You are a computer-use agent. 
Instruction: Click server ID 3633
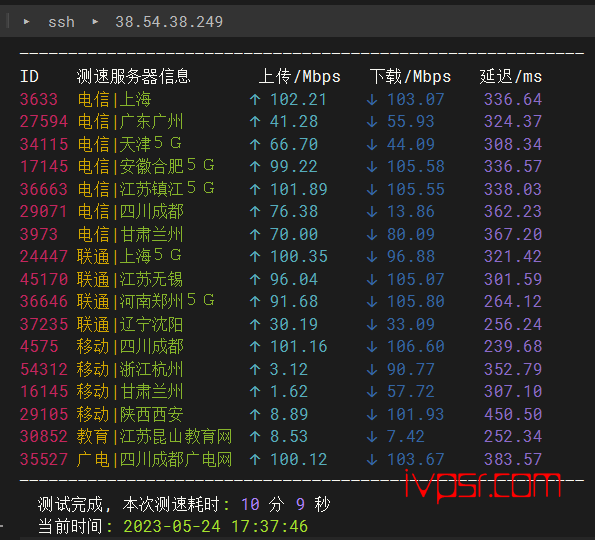pyautogui.click(x=39, y=99)
